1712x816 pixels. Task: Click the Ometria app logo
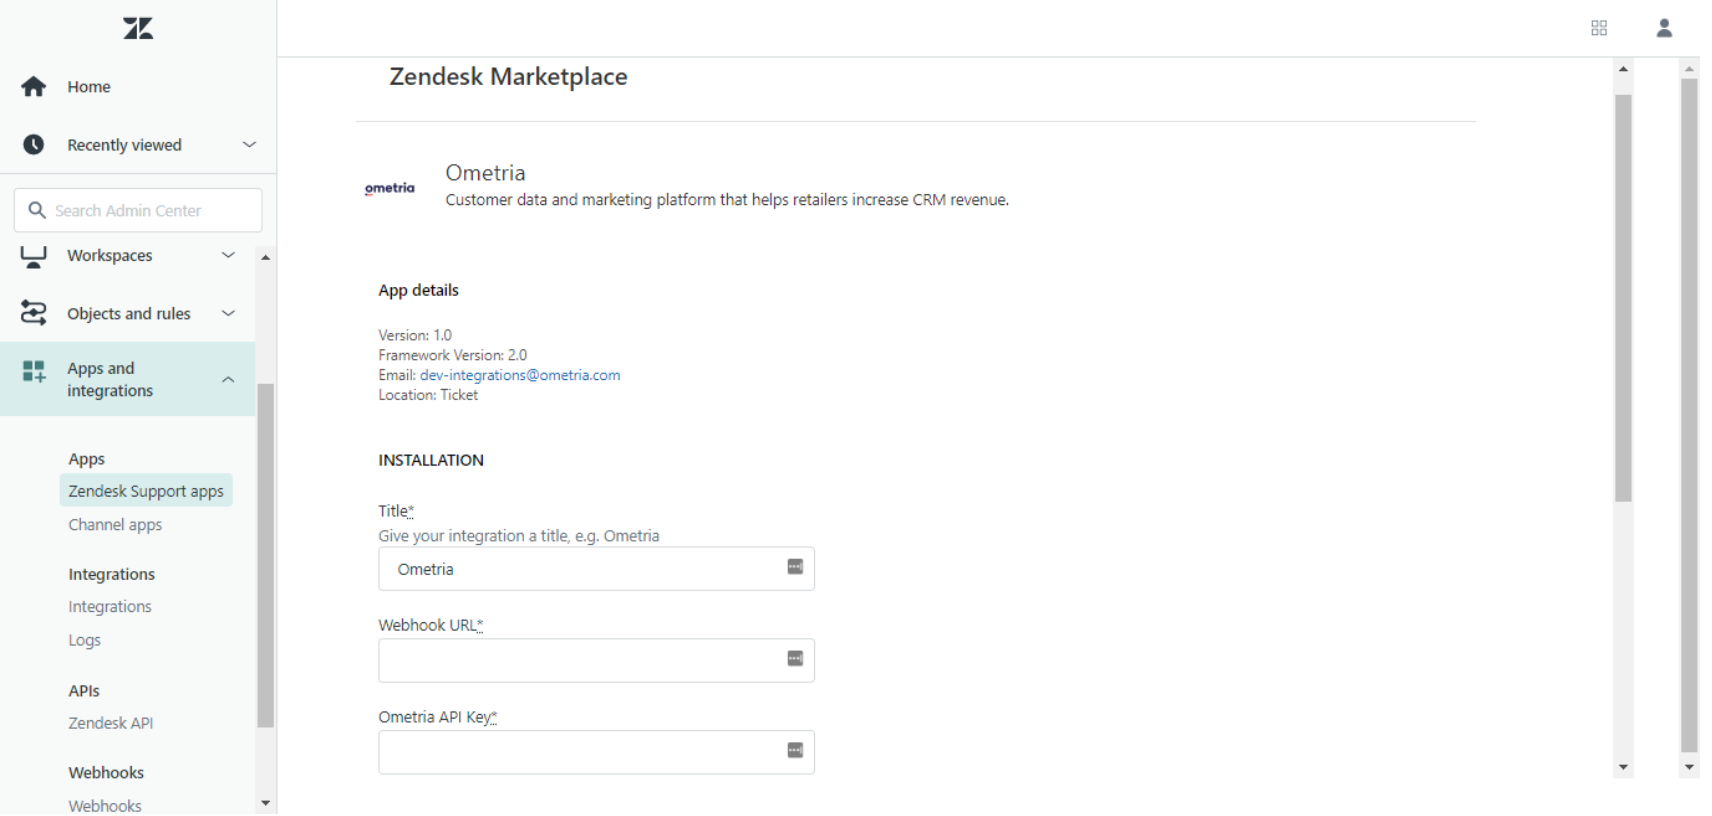coord(389,188)
